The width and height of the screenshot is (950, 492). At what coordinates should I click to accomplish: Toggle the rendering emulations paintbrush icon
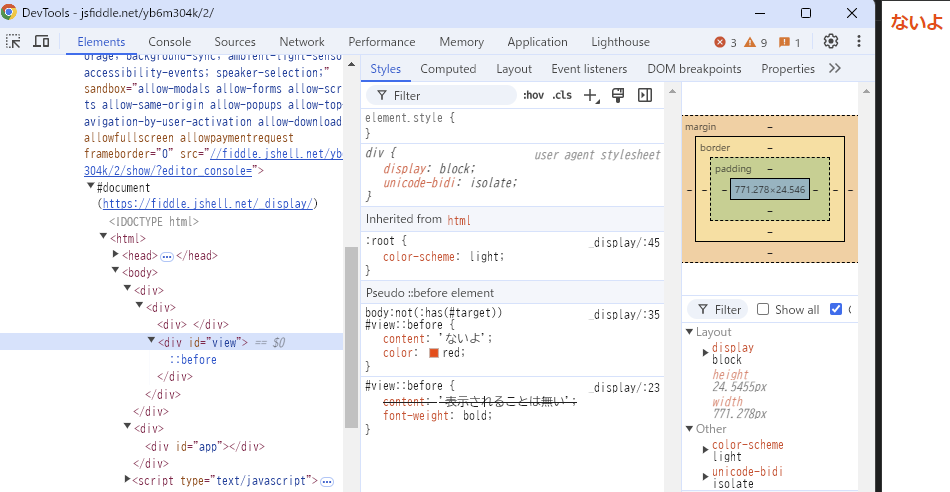(x=618, y=95)
